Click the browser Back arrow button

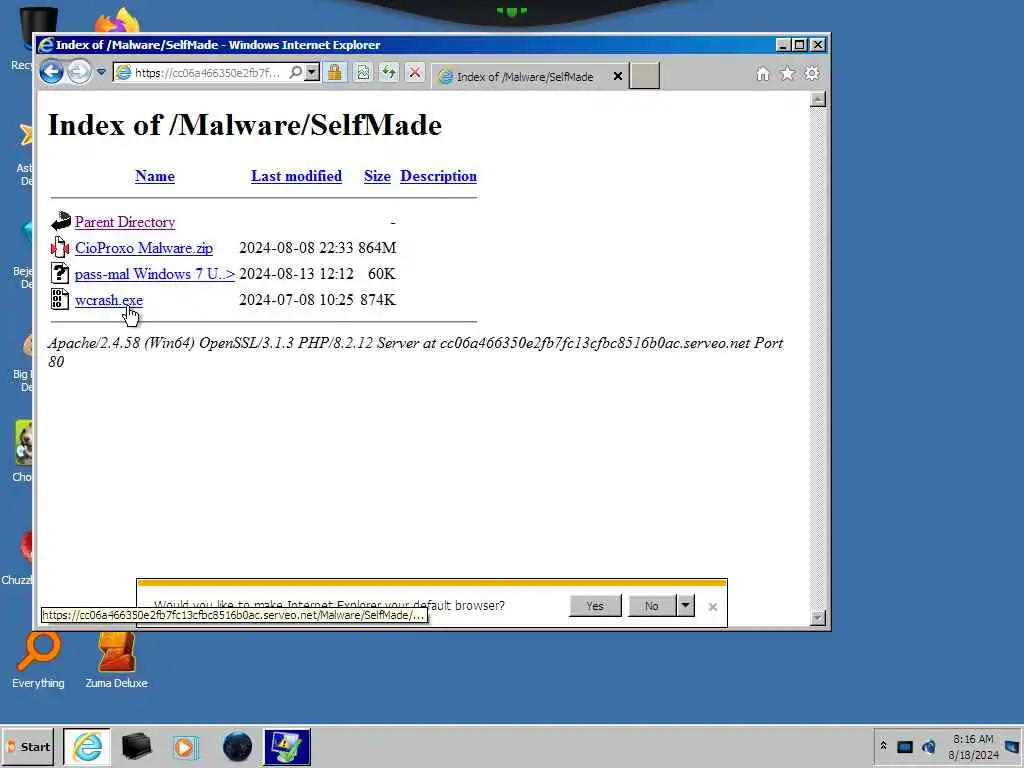52,72
